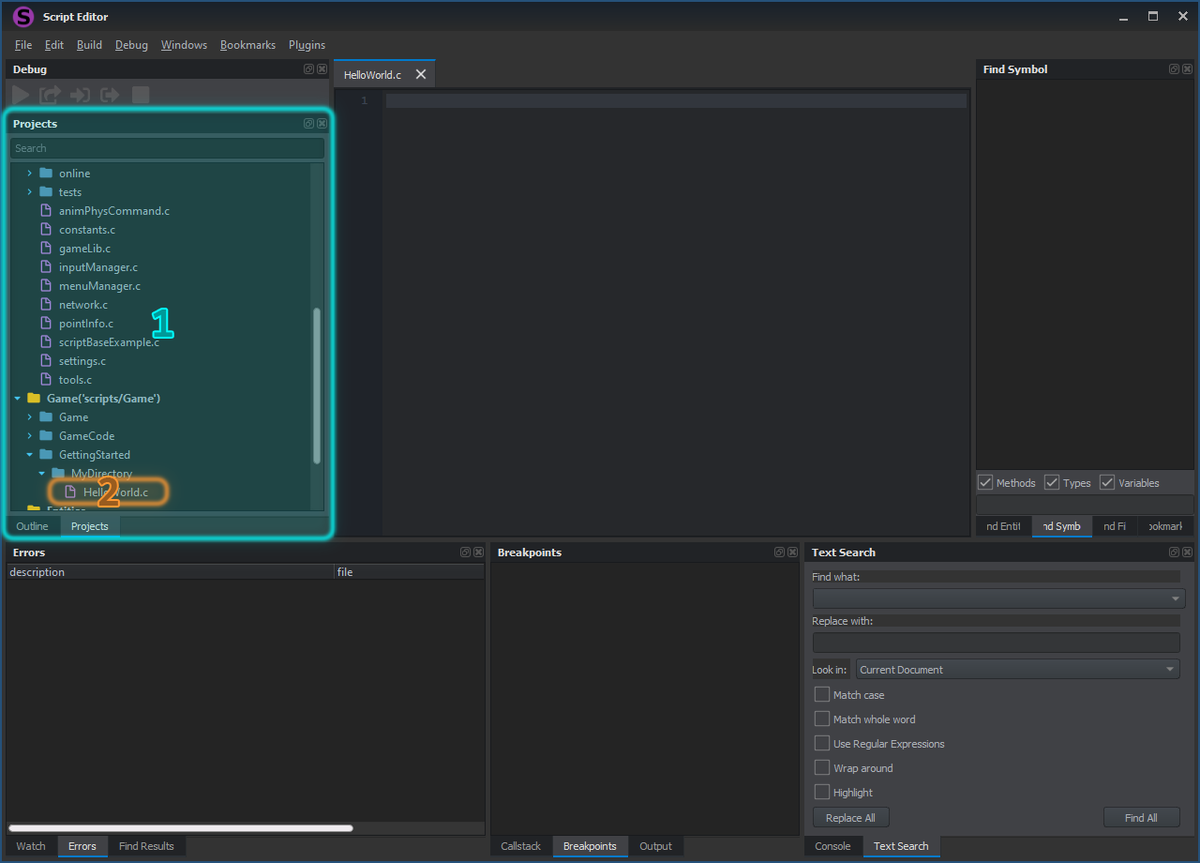Click the Projects panel search field
This screenshot has width=1200, height=863.
tap(167, 147)
